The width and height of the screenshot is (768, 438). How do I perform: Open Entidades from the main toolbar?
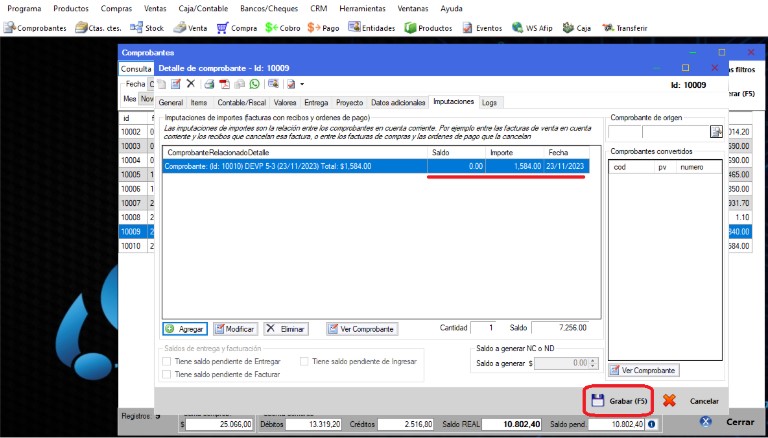tap(372, 28)
